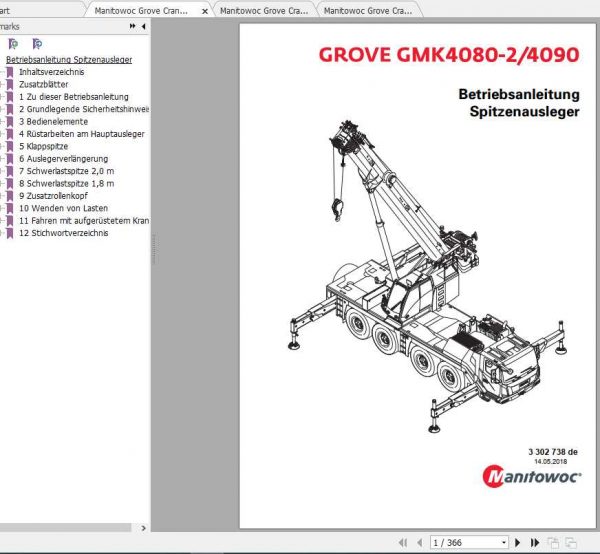600x554 pixels.
Task: Click the first bookmark options icon
Action: [x=13, y=44]
